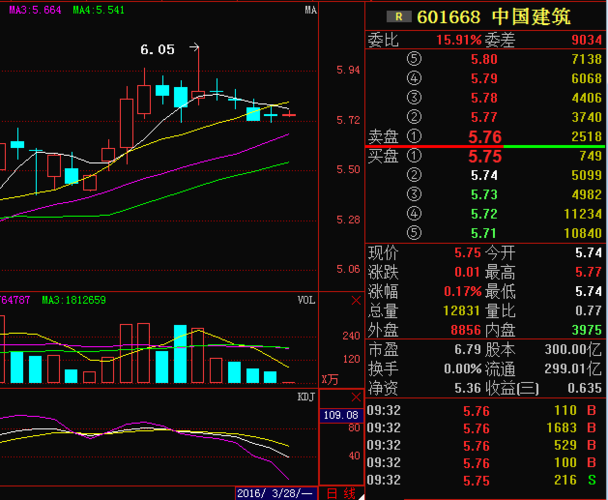608x500 pixels.
Task: Click the tallest cyan volume bar
Action: tap(180, 354)
